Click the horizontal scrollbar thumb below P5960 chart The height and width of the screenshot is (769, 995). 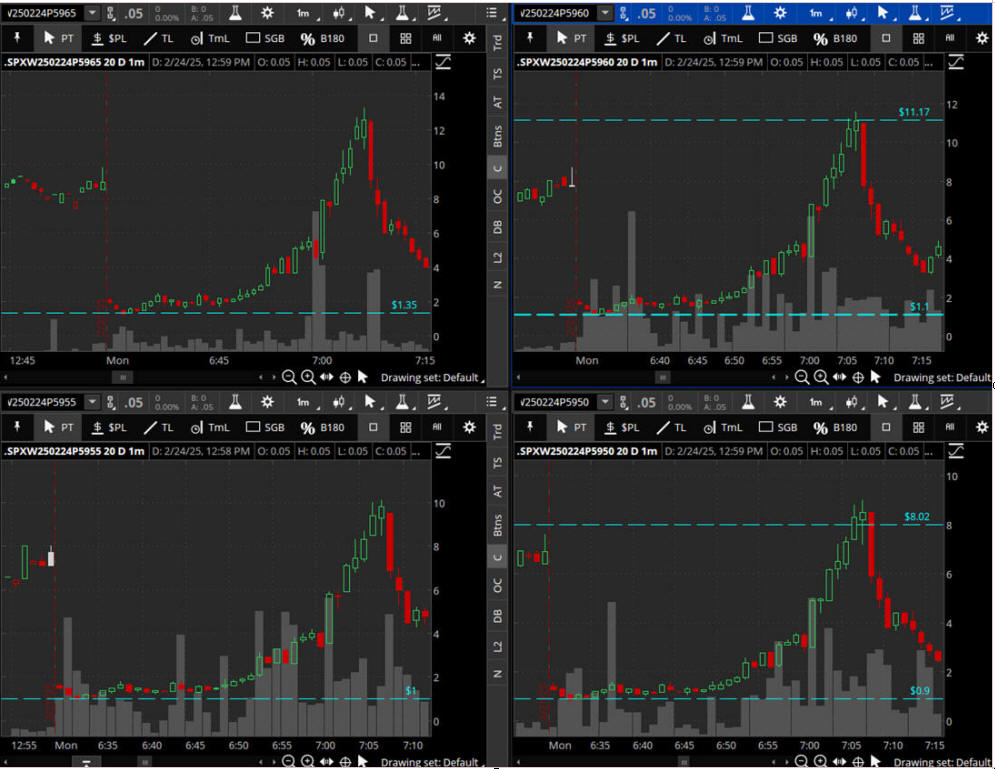coord(662,378)
